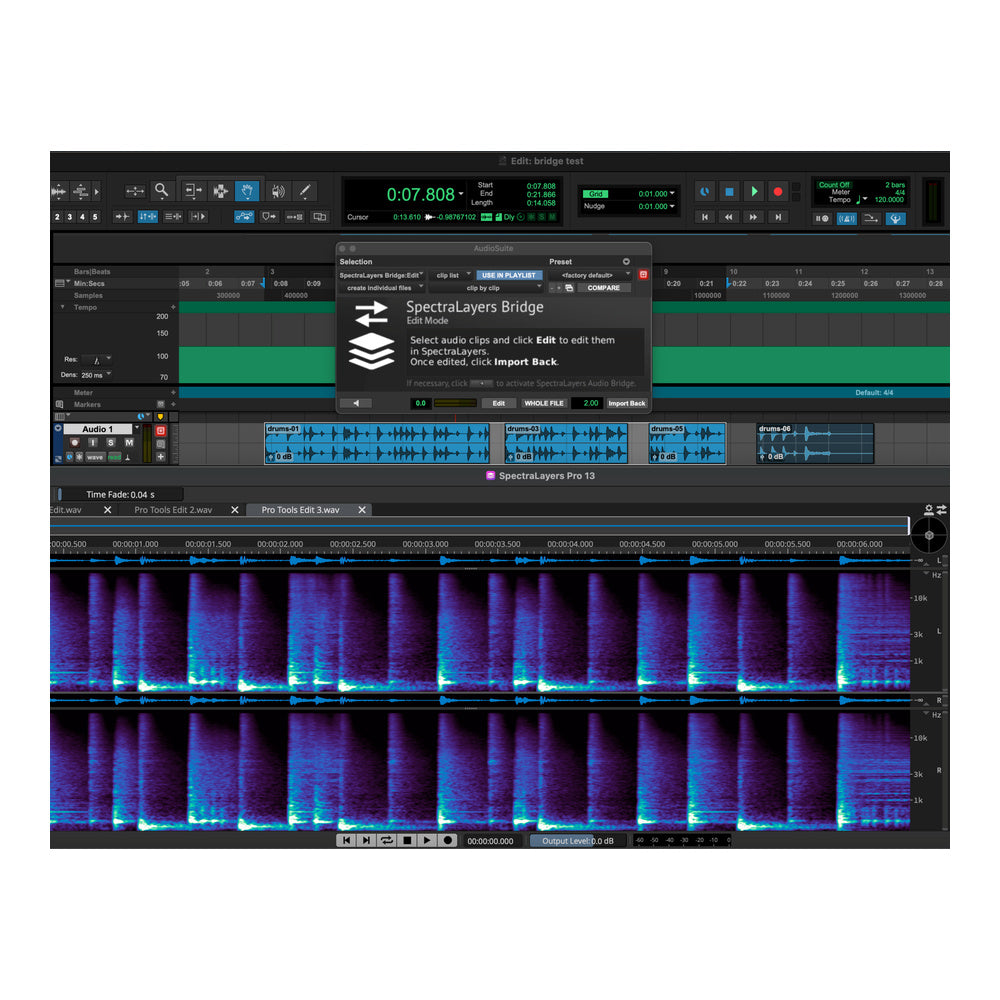Stop playback in Pro Tools transport

(x=729, y=191)
